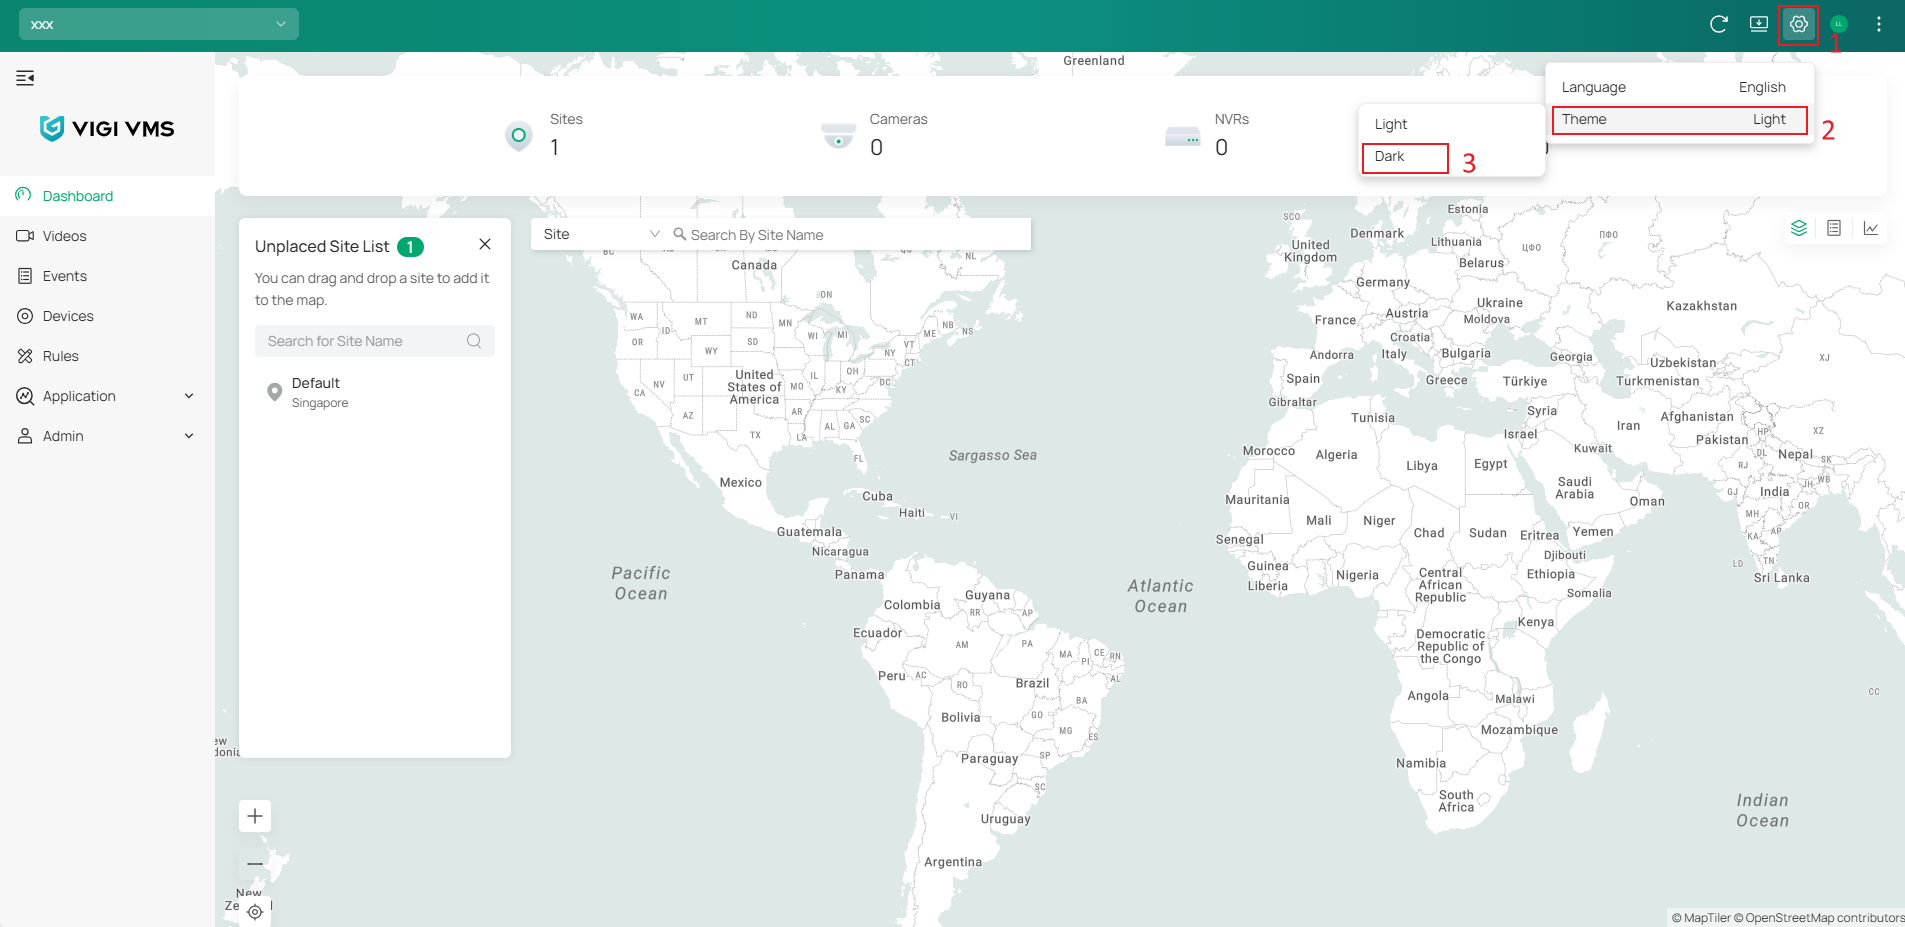Open the Language setting row
The height and width of the screenshot is (927, 1905).
click(x=1679, y=87)
